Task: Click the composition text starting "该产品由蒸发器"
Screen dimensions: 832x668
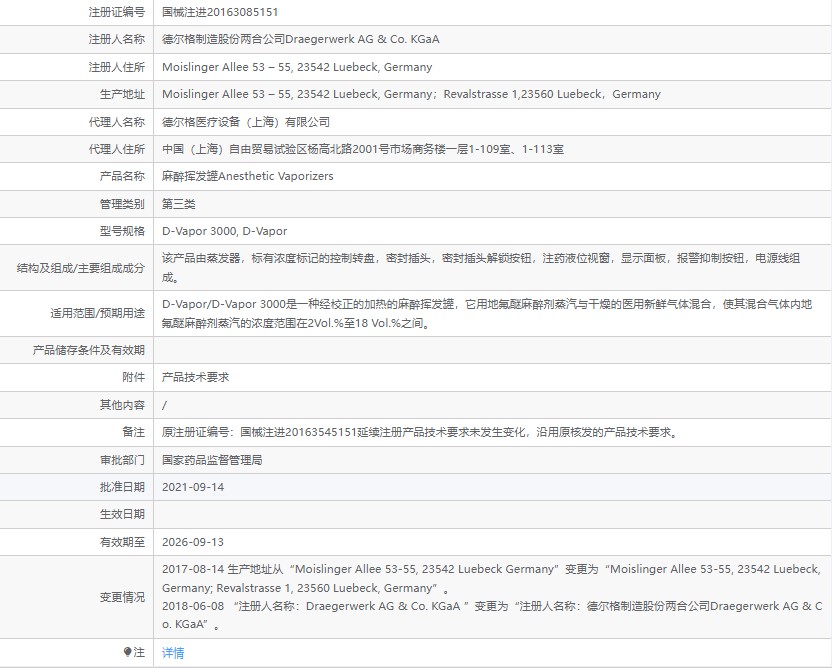Action: [481, 267]
